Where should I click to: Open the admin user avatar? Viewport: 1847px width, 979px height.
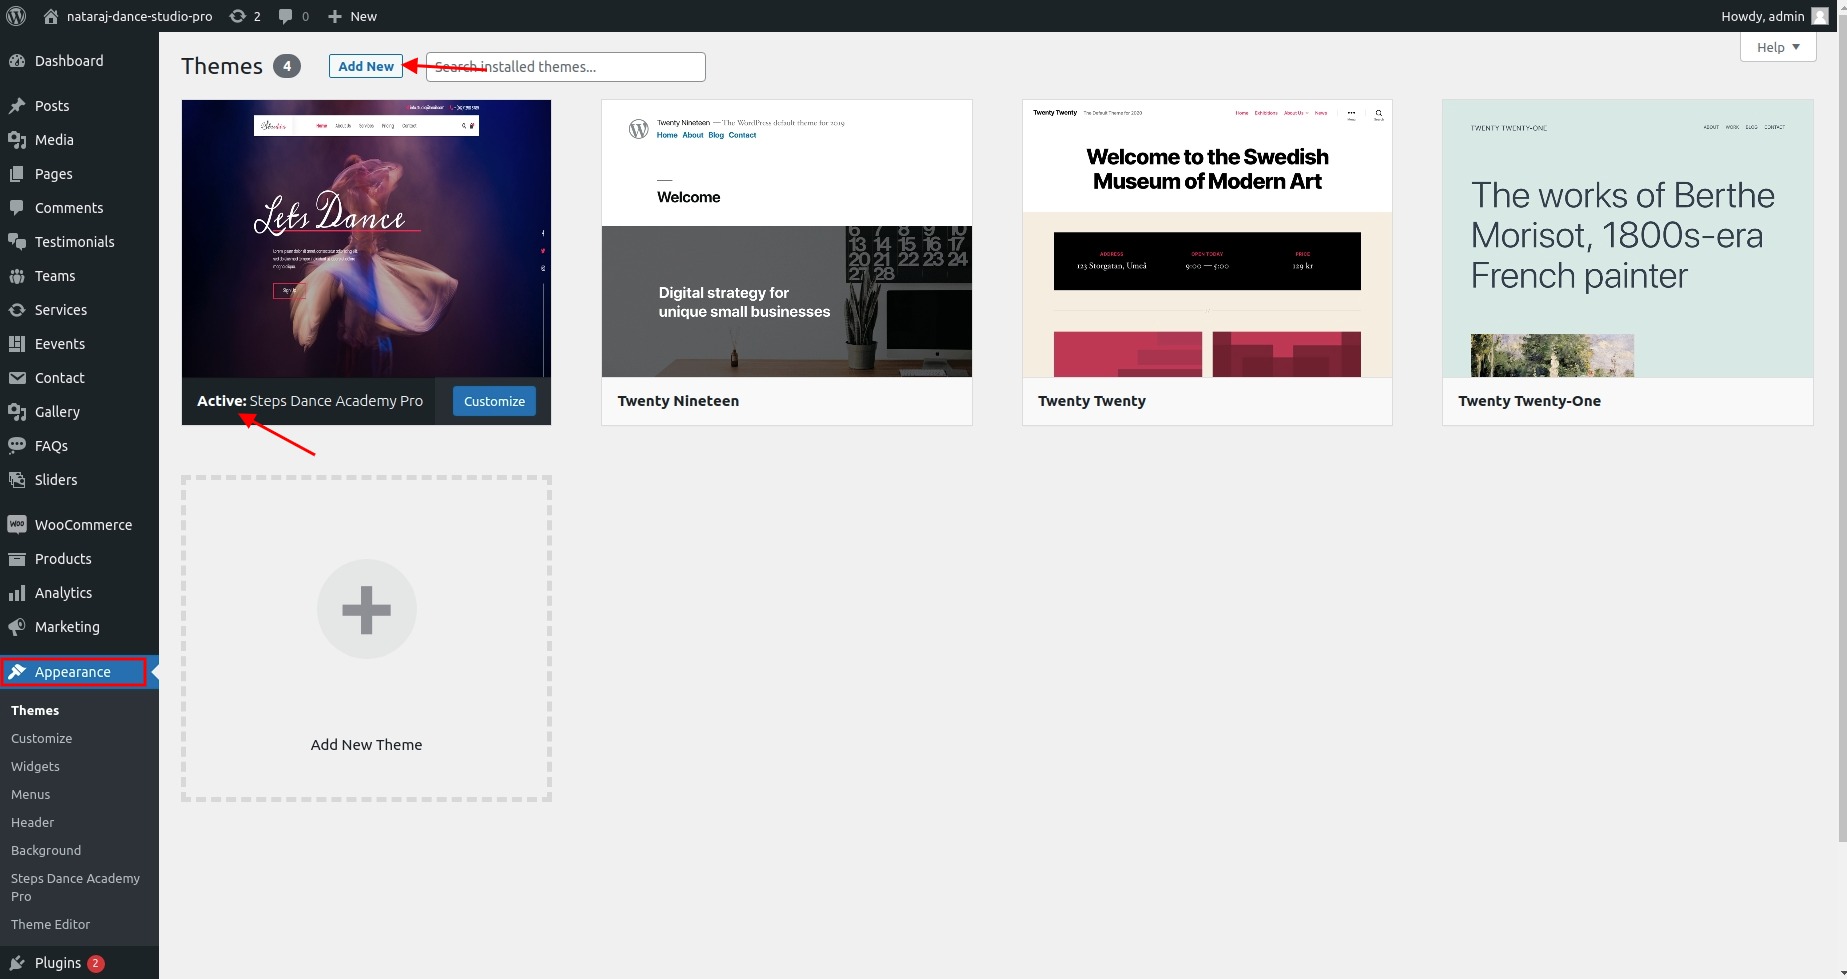click(x=1820, y=16)
